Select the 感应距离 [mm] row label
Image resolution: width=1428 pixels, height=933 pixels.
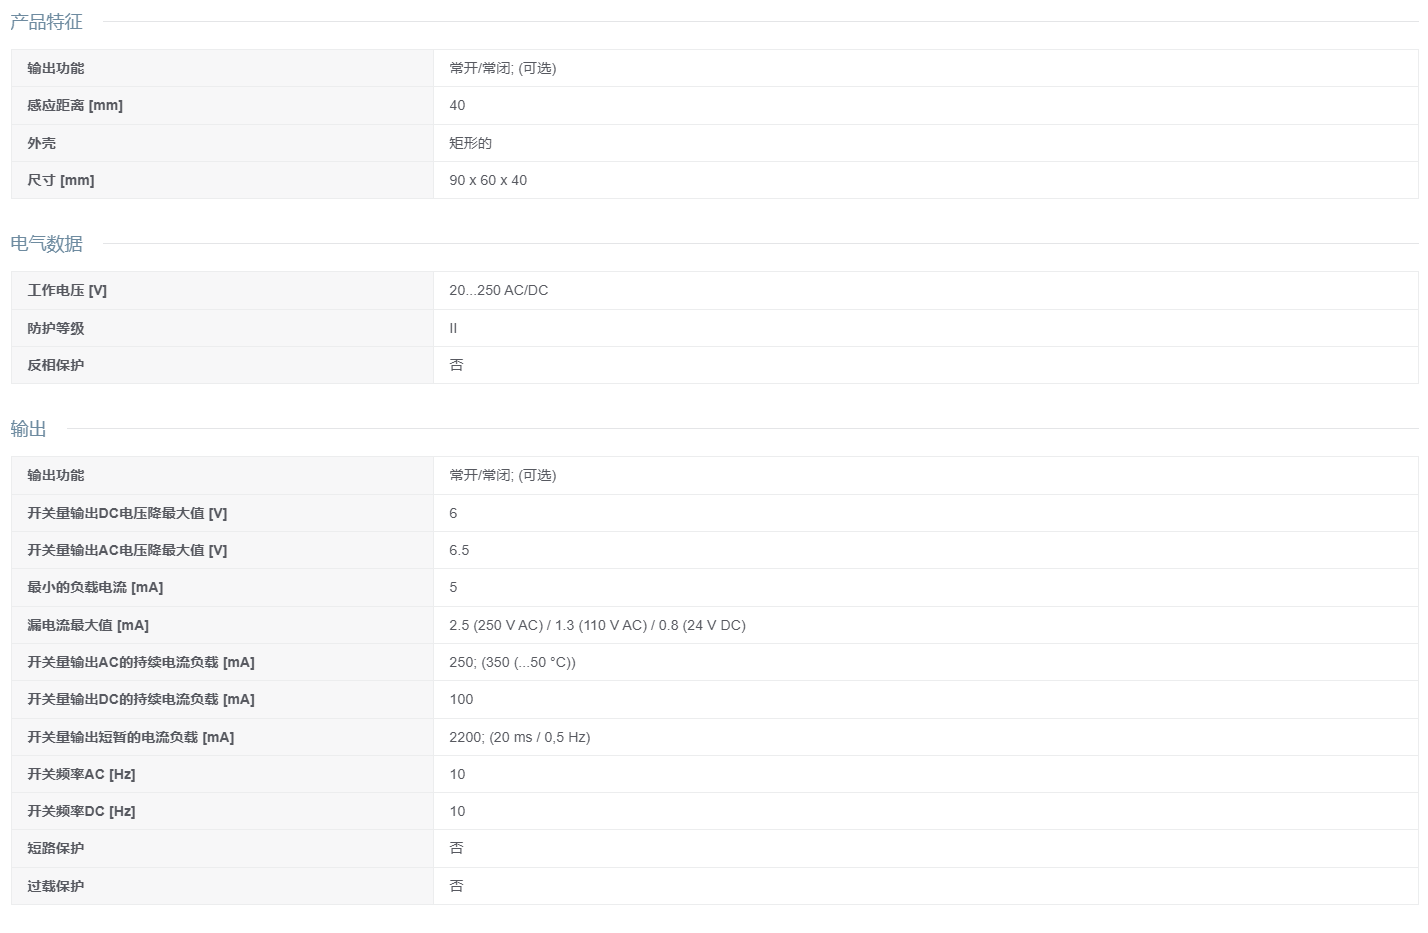pos(75,105)
